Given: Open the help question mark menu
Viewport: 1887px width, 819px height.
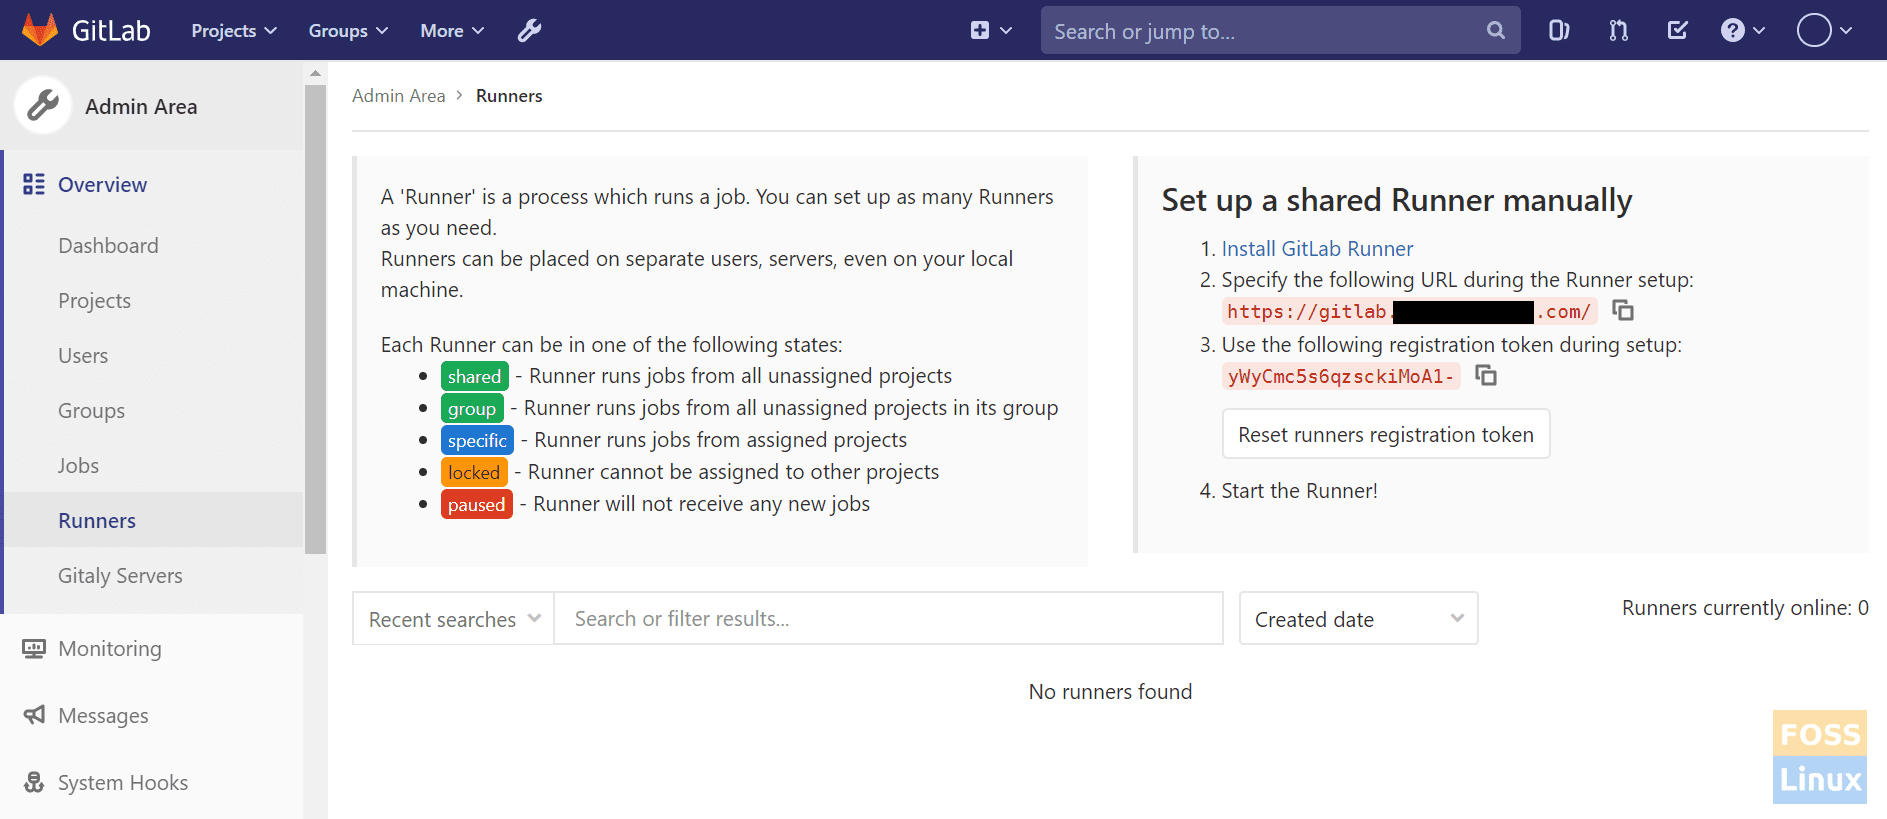Looking at the screenshot, I should 1742,31.
